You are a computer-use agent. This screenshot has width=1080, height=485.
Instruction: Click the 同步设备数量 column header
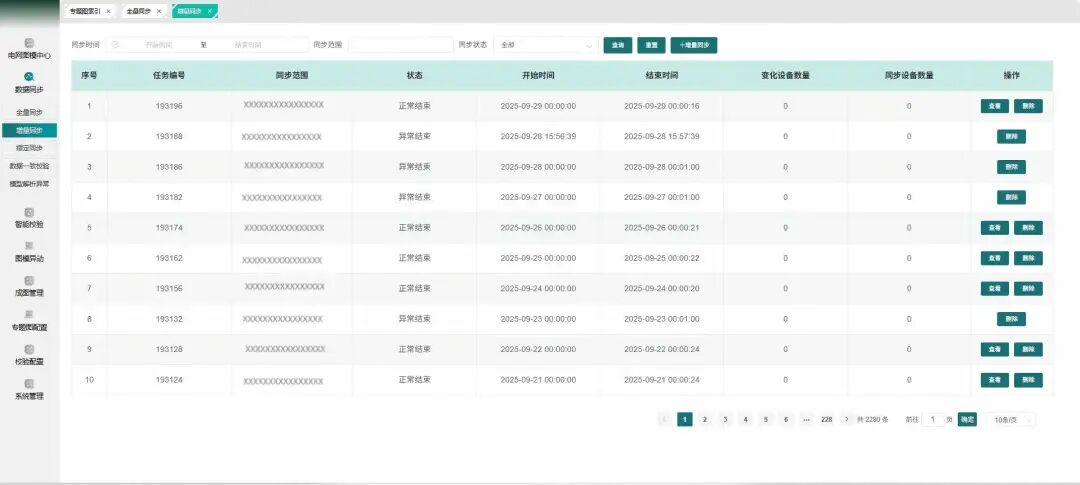908,76
